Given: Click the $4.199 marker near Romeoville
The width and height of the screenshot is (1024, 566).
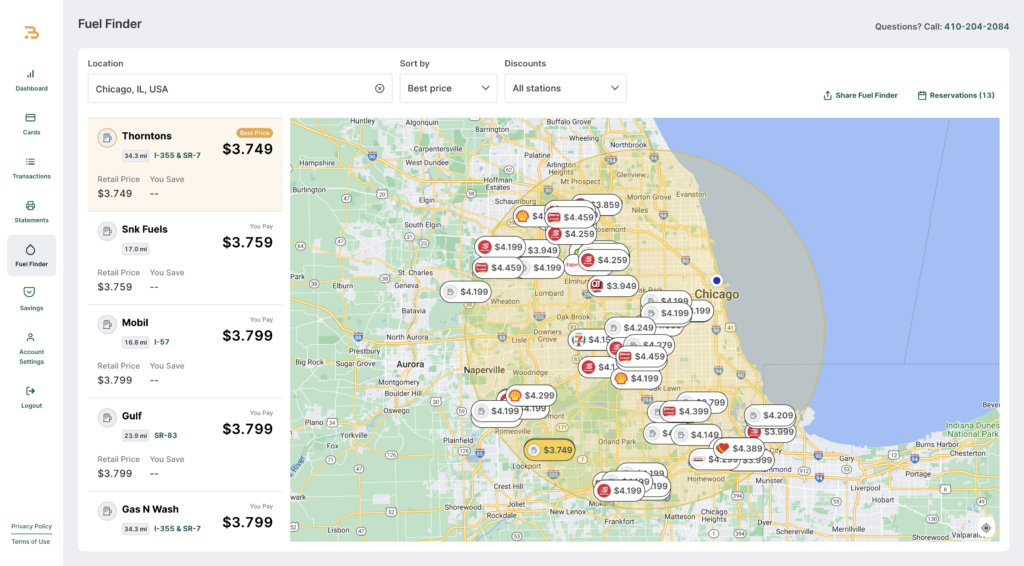Looking at the screenshot, I should [497, 411].
